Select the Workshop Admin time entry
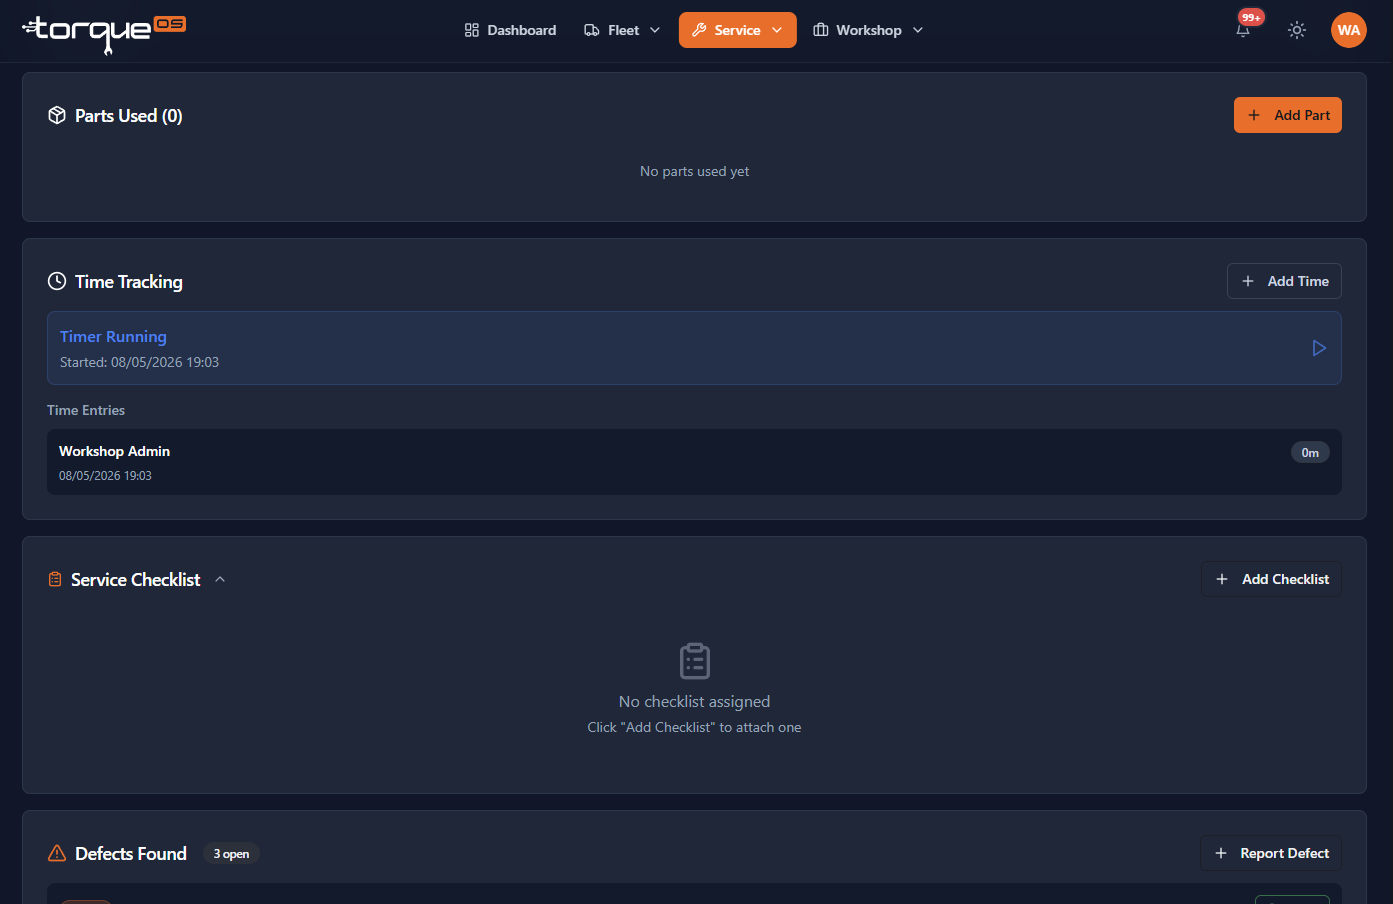This screenshot has width=1393, height=904. coord(694,462)
